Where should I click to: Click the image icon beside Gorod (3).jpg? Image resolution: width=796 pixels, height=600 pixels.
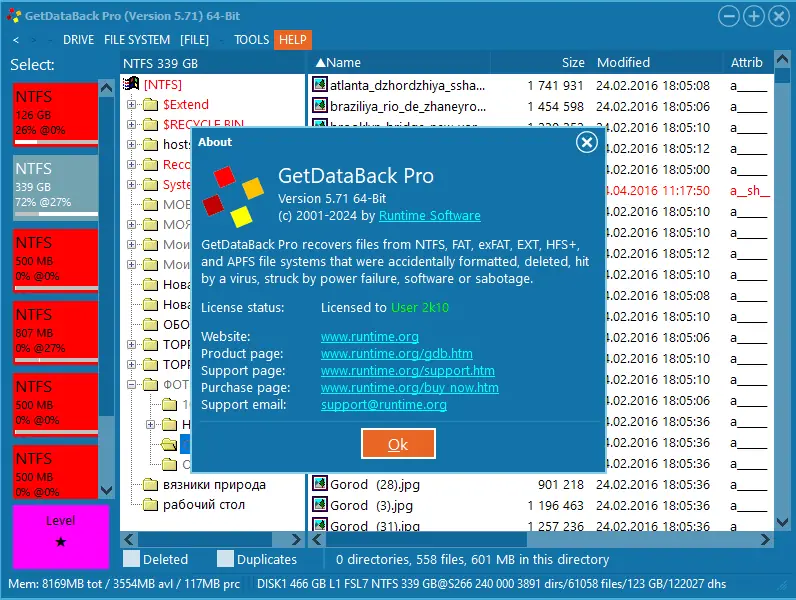pyautogui.click(x=320, y=505)
